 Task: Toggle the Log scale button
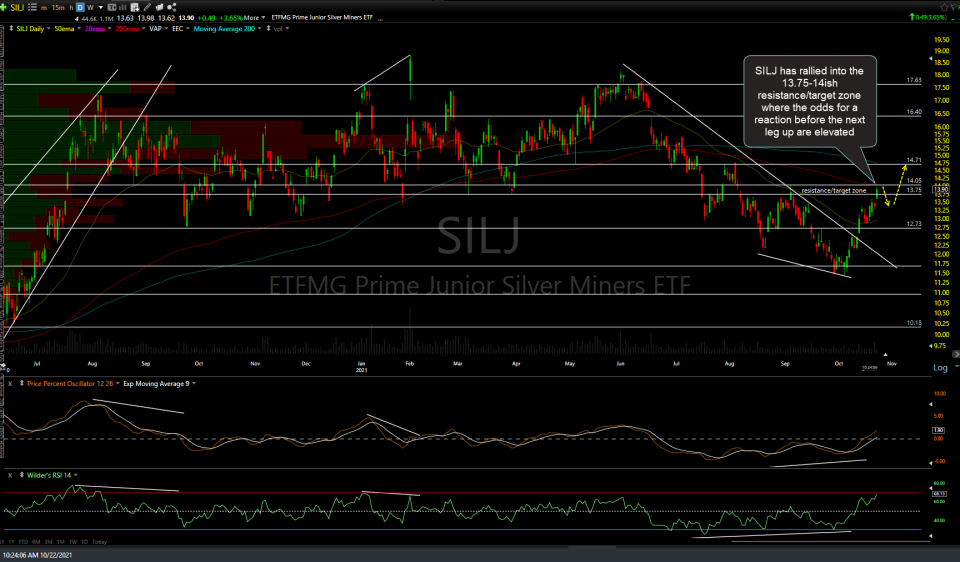click(940, 367)
